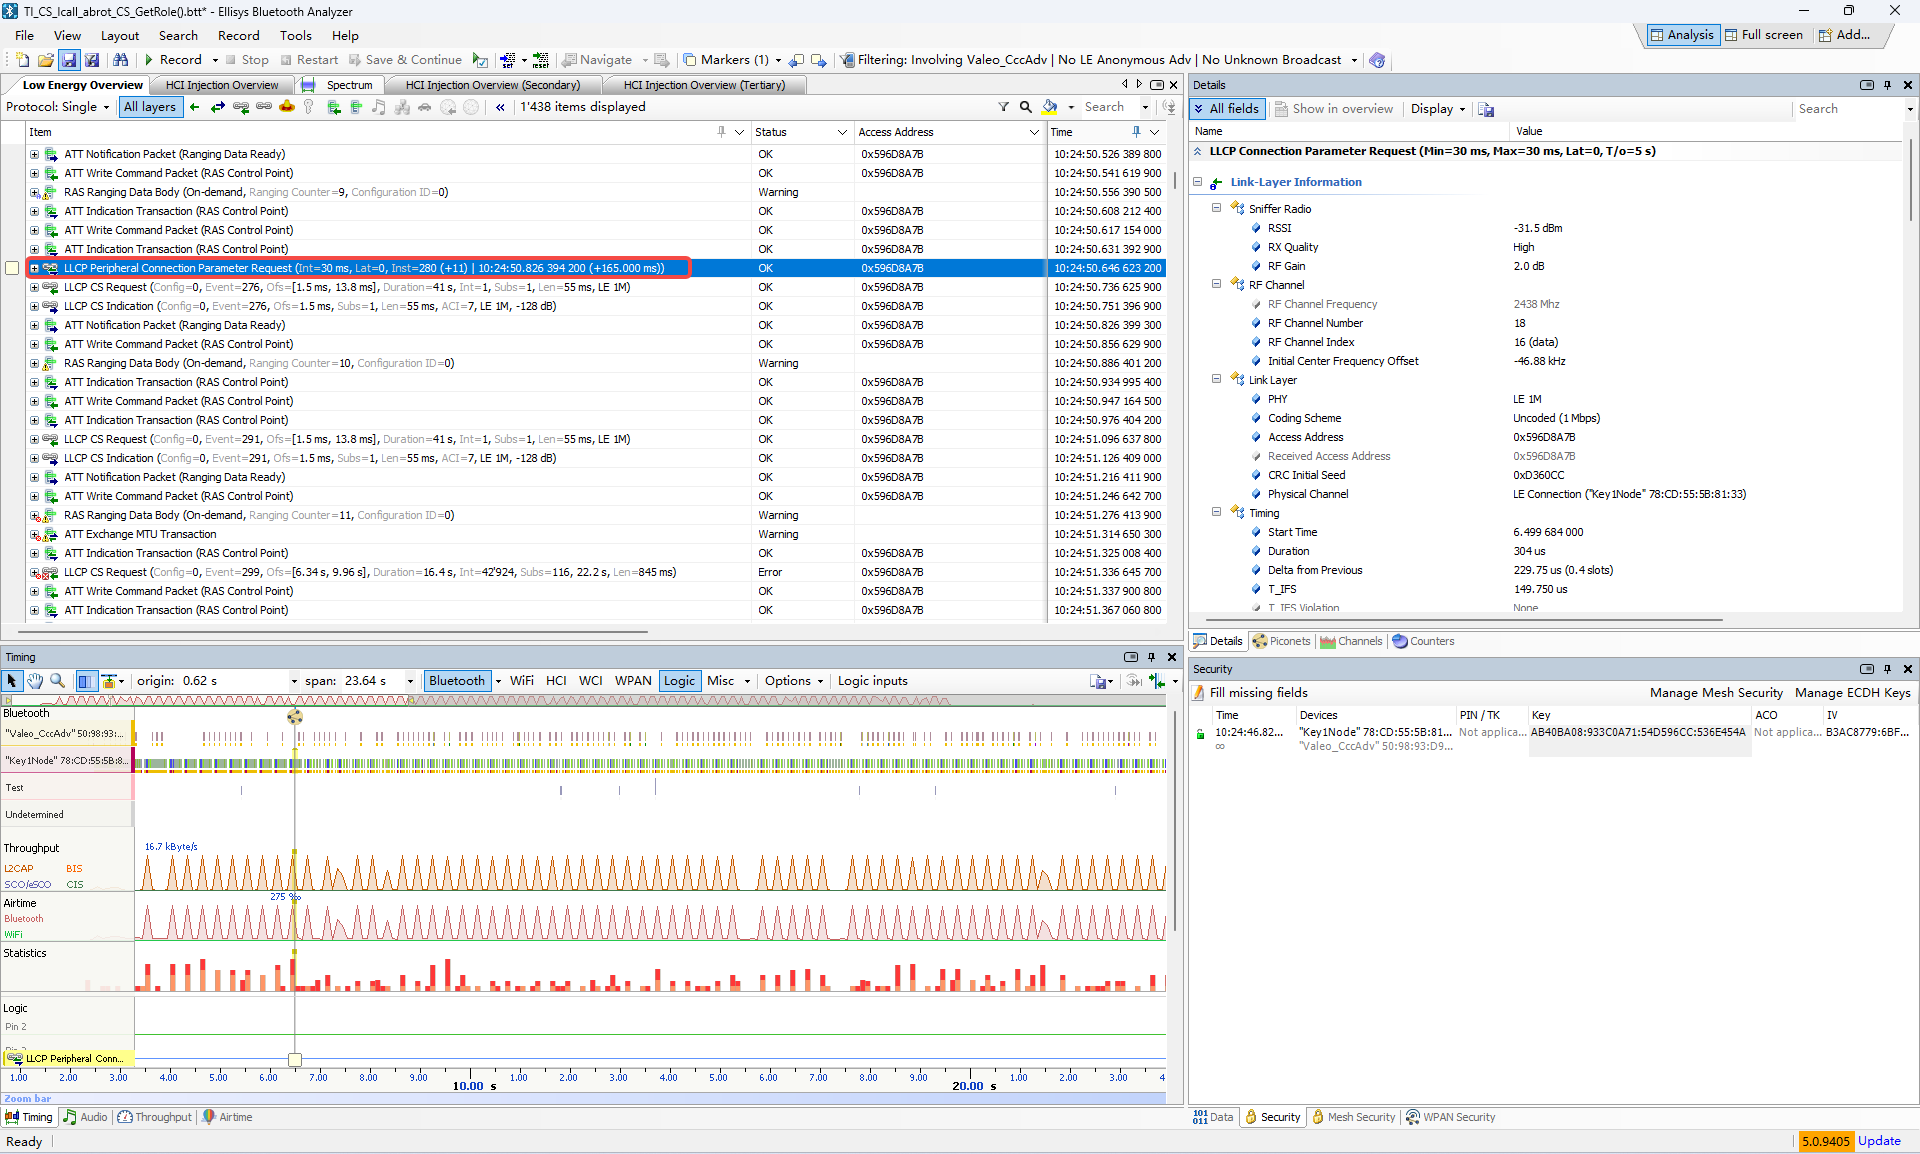The width and height of the screenshot is (1920, 1154).
Task: Click the binoculars Find icon
Action: point(121,60)
